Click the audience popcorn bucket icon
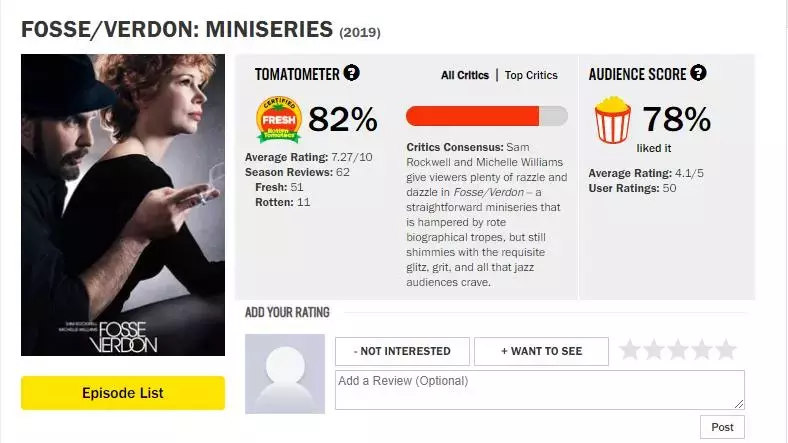 [612, 120]
